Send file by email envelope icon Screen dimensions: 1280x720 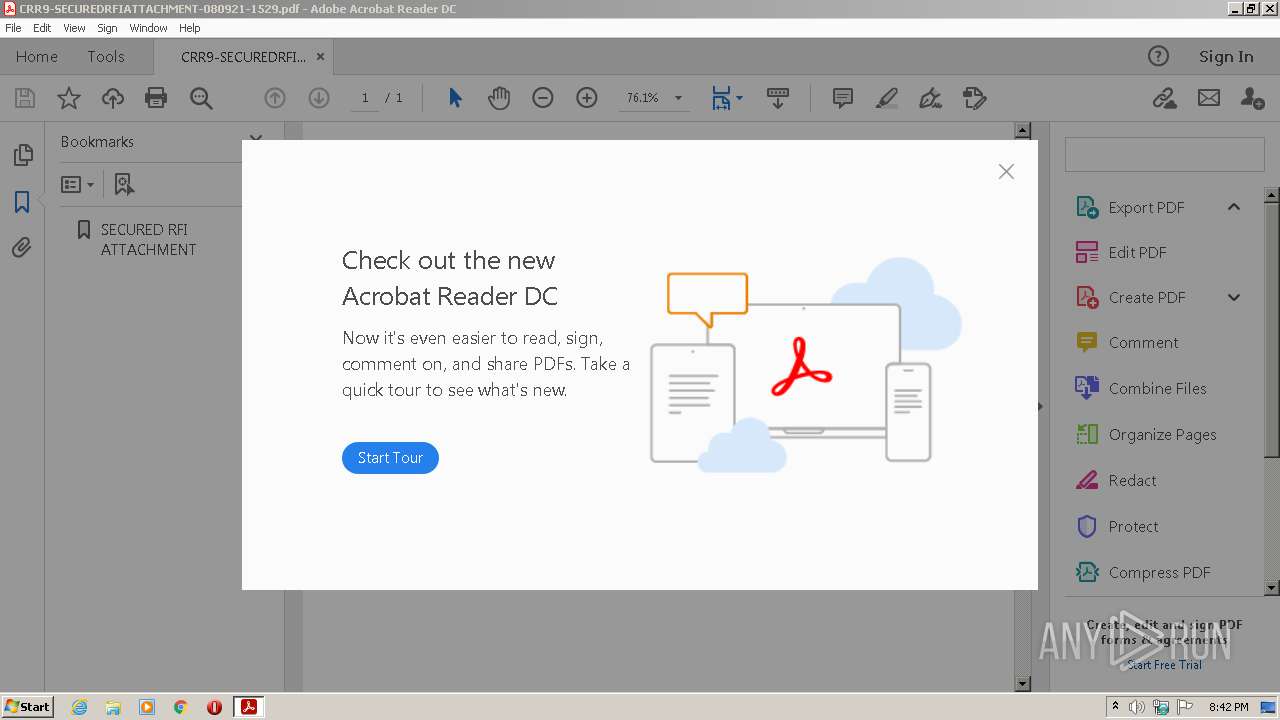(1209, 98)
